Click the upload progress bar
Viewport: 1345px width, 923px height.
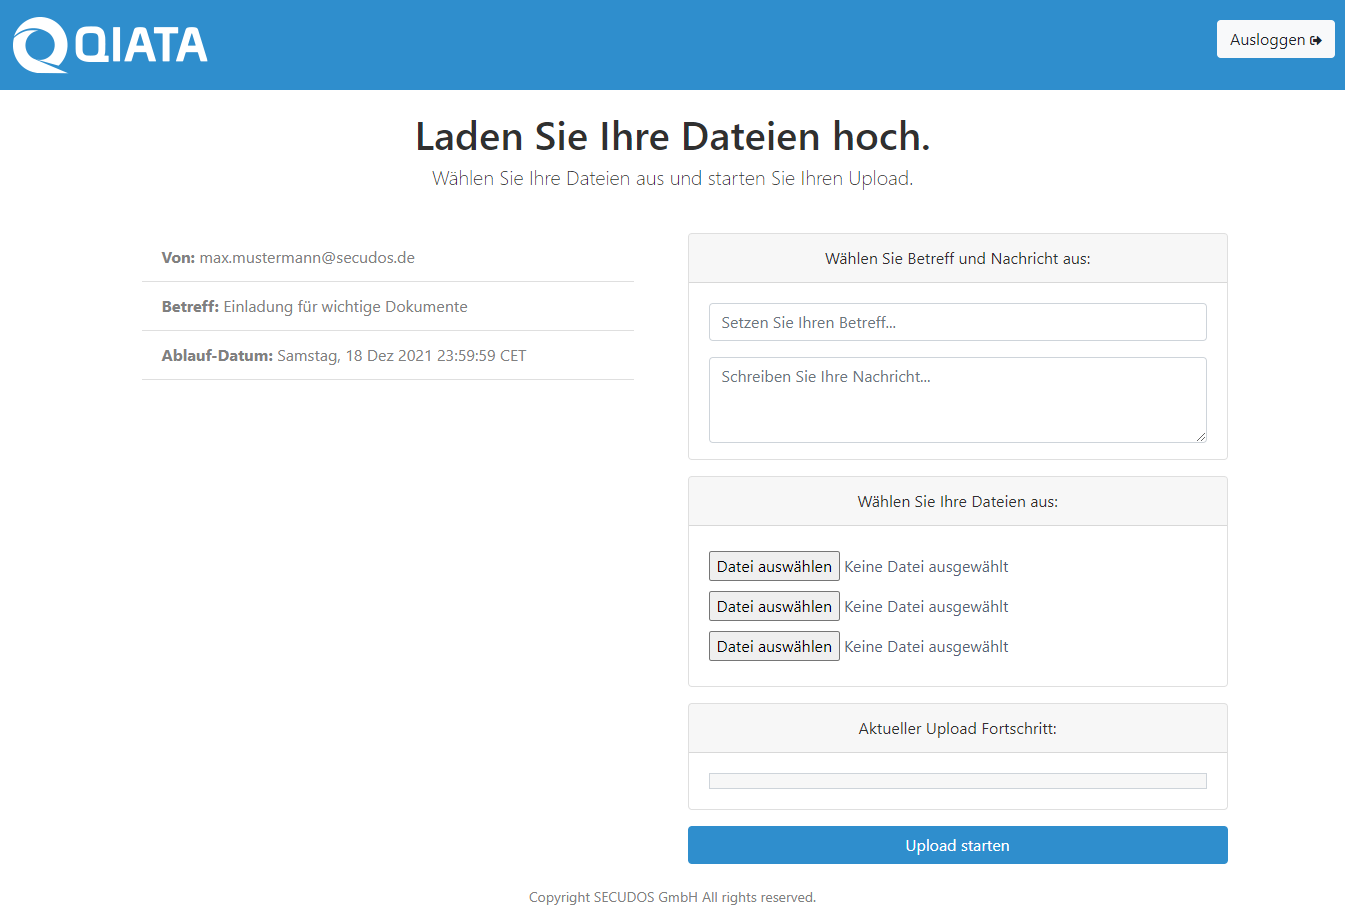pos(957,780)
